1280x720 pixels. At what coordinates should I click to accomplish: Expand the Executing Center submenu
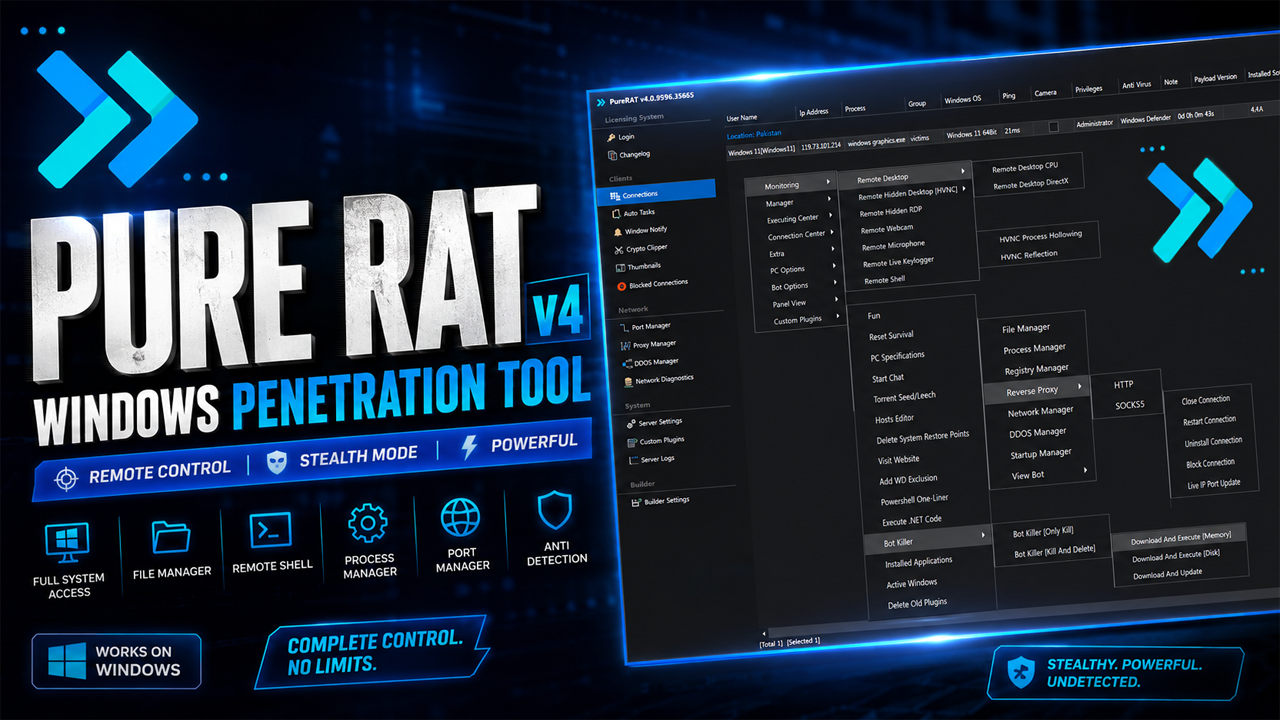point(795,219)
